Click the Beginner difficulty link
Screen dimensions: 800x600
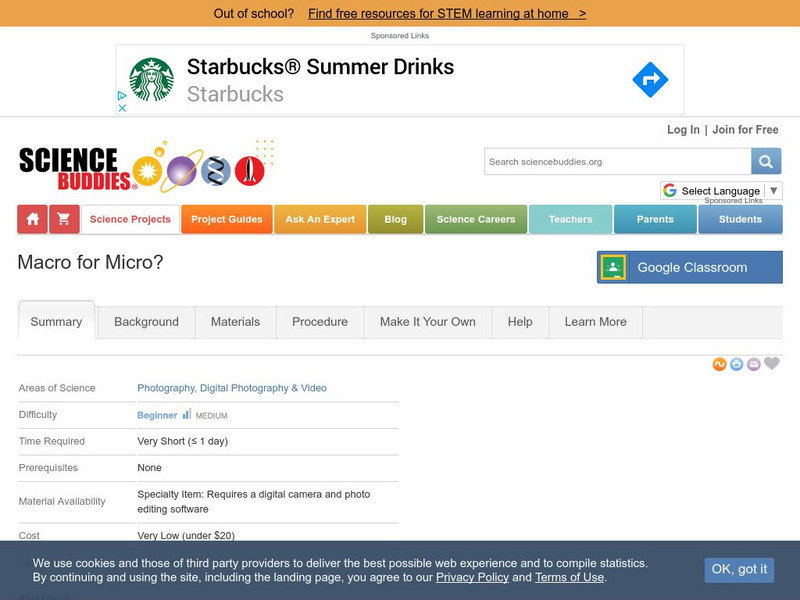[x=157, y=415]
